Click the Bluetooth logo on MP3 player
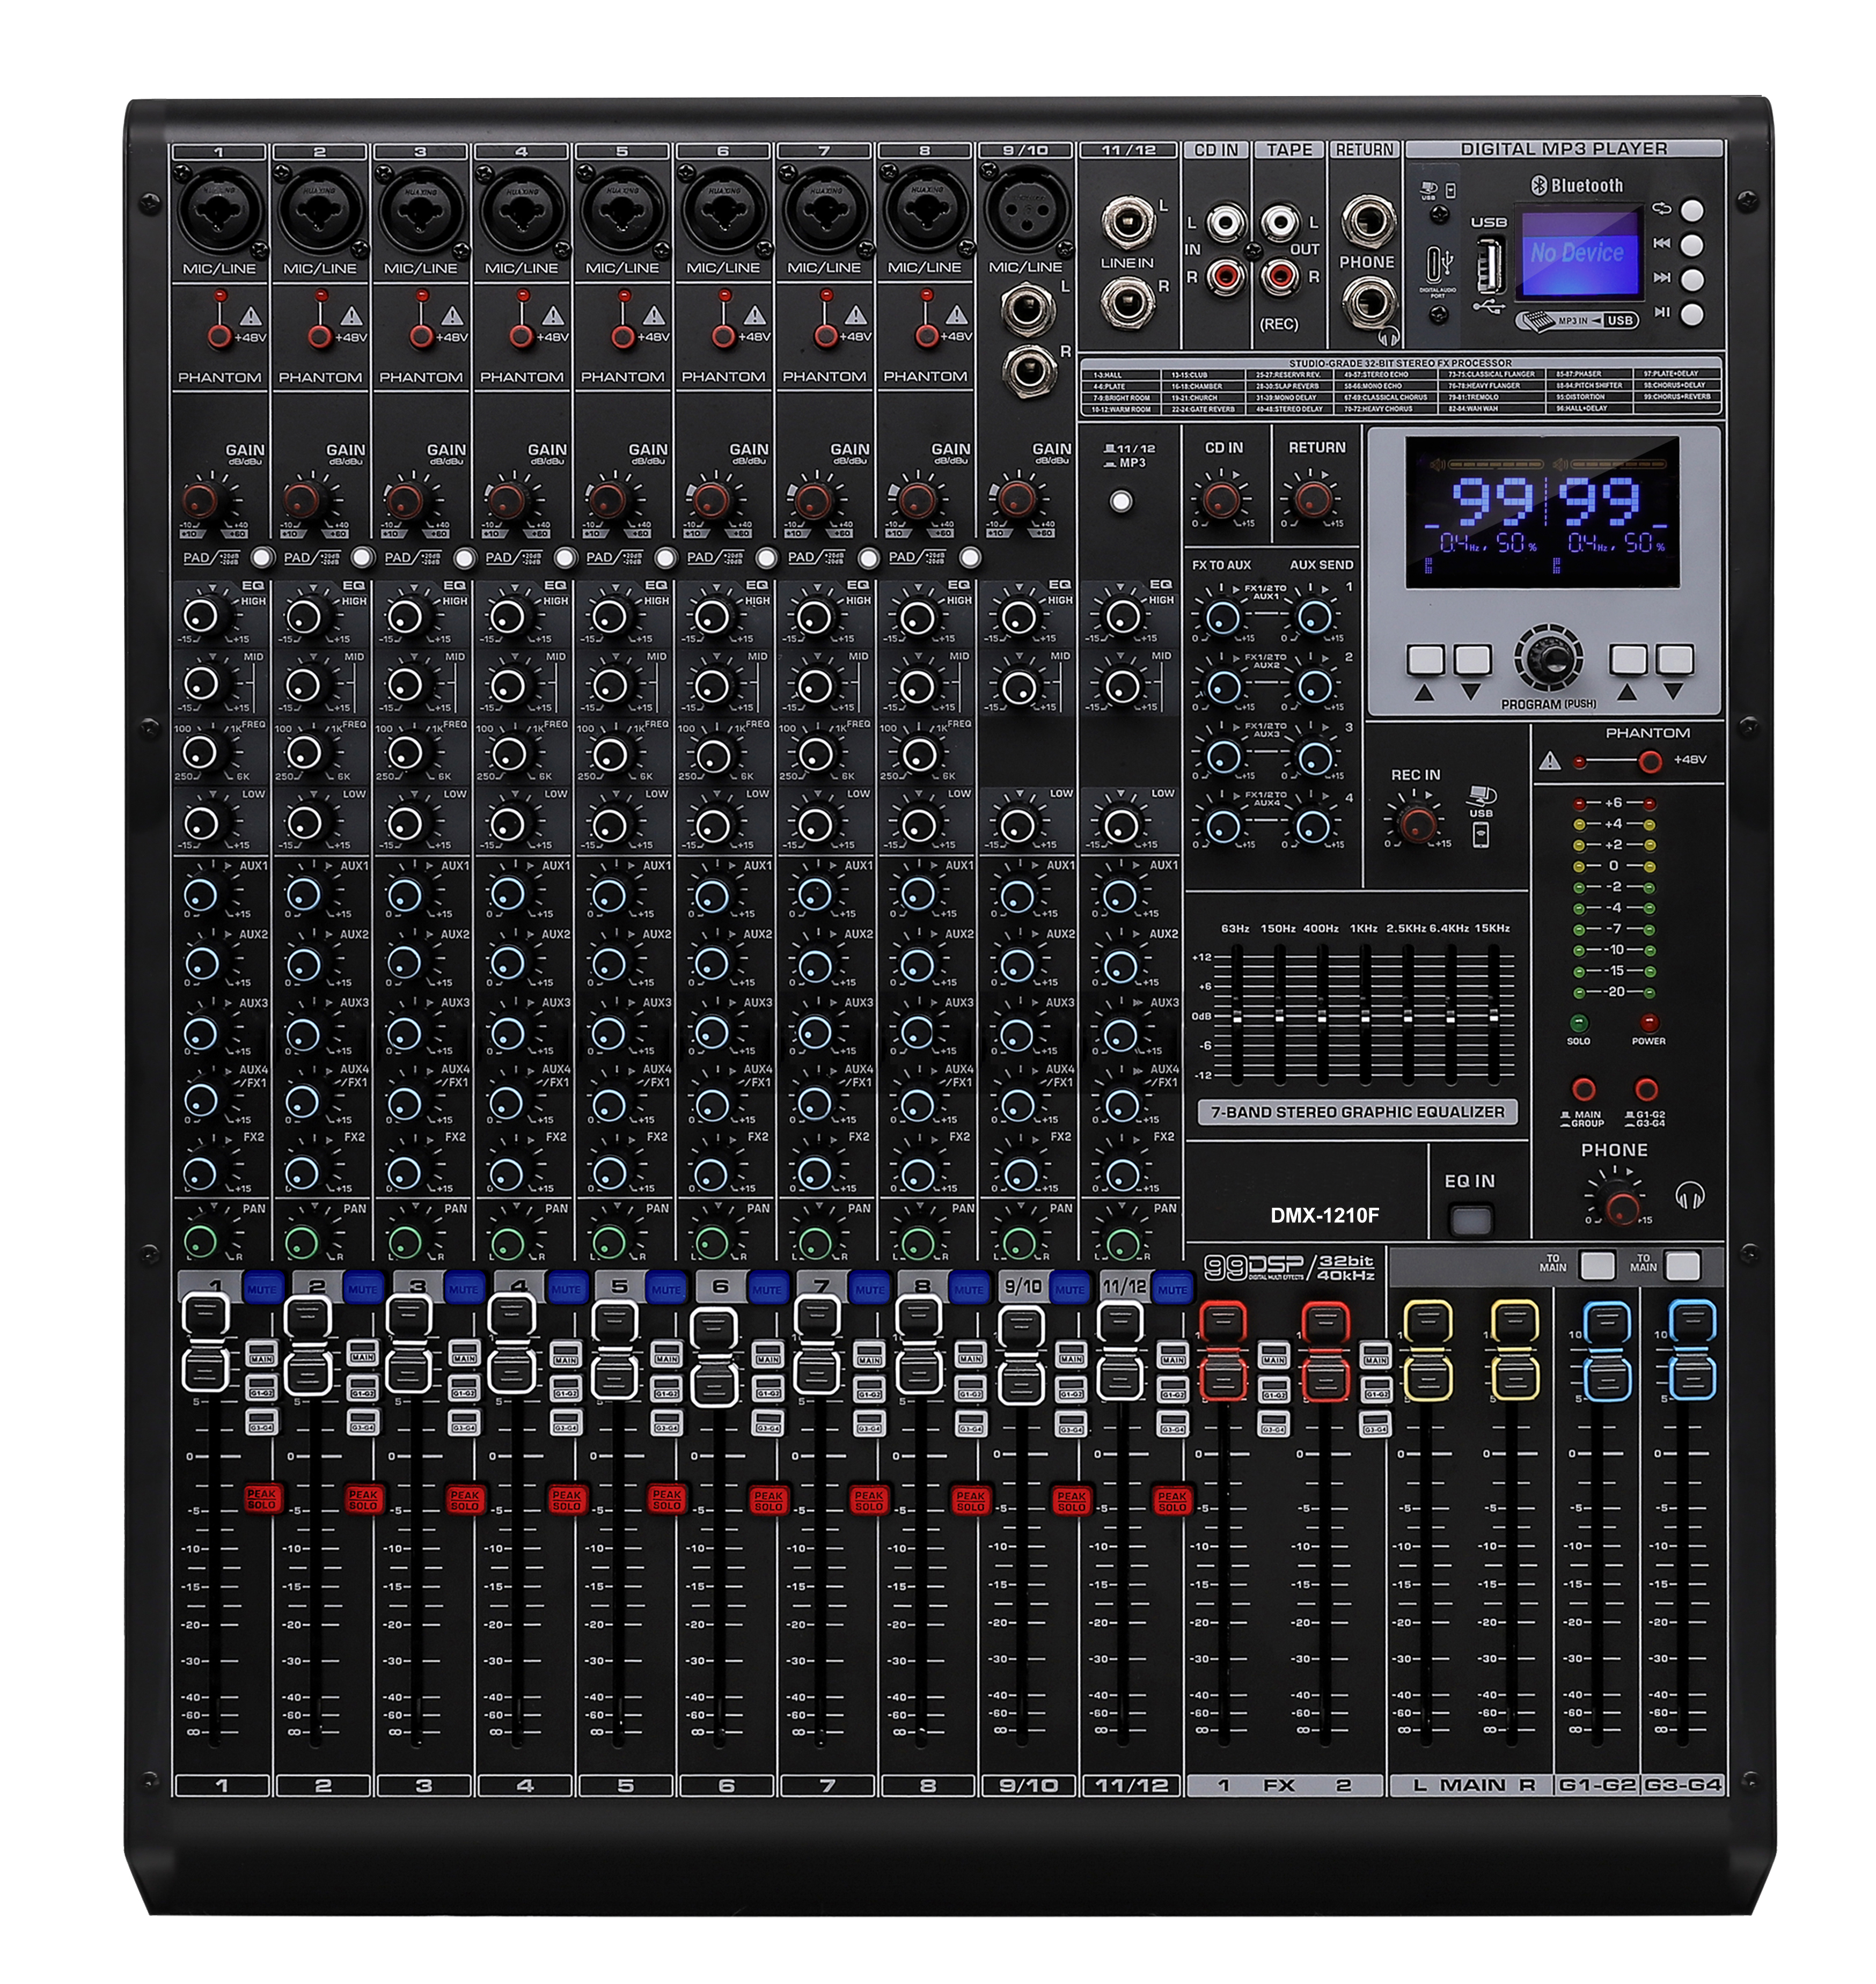This screenshot has width=1876, height=1984. click(x=1540, y=185)
